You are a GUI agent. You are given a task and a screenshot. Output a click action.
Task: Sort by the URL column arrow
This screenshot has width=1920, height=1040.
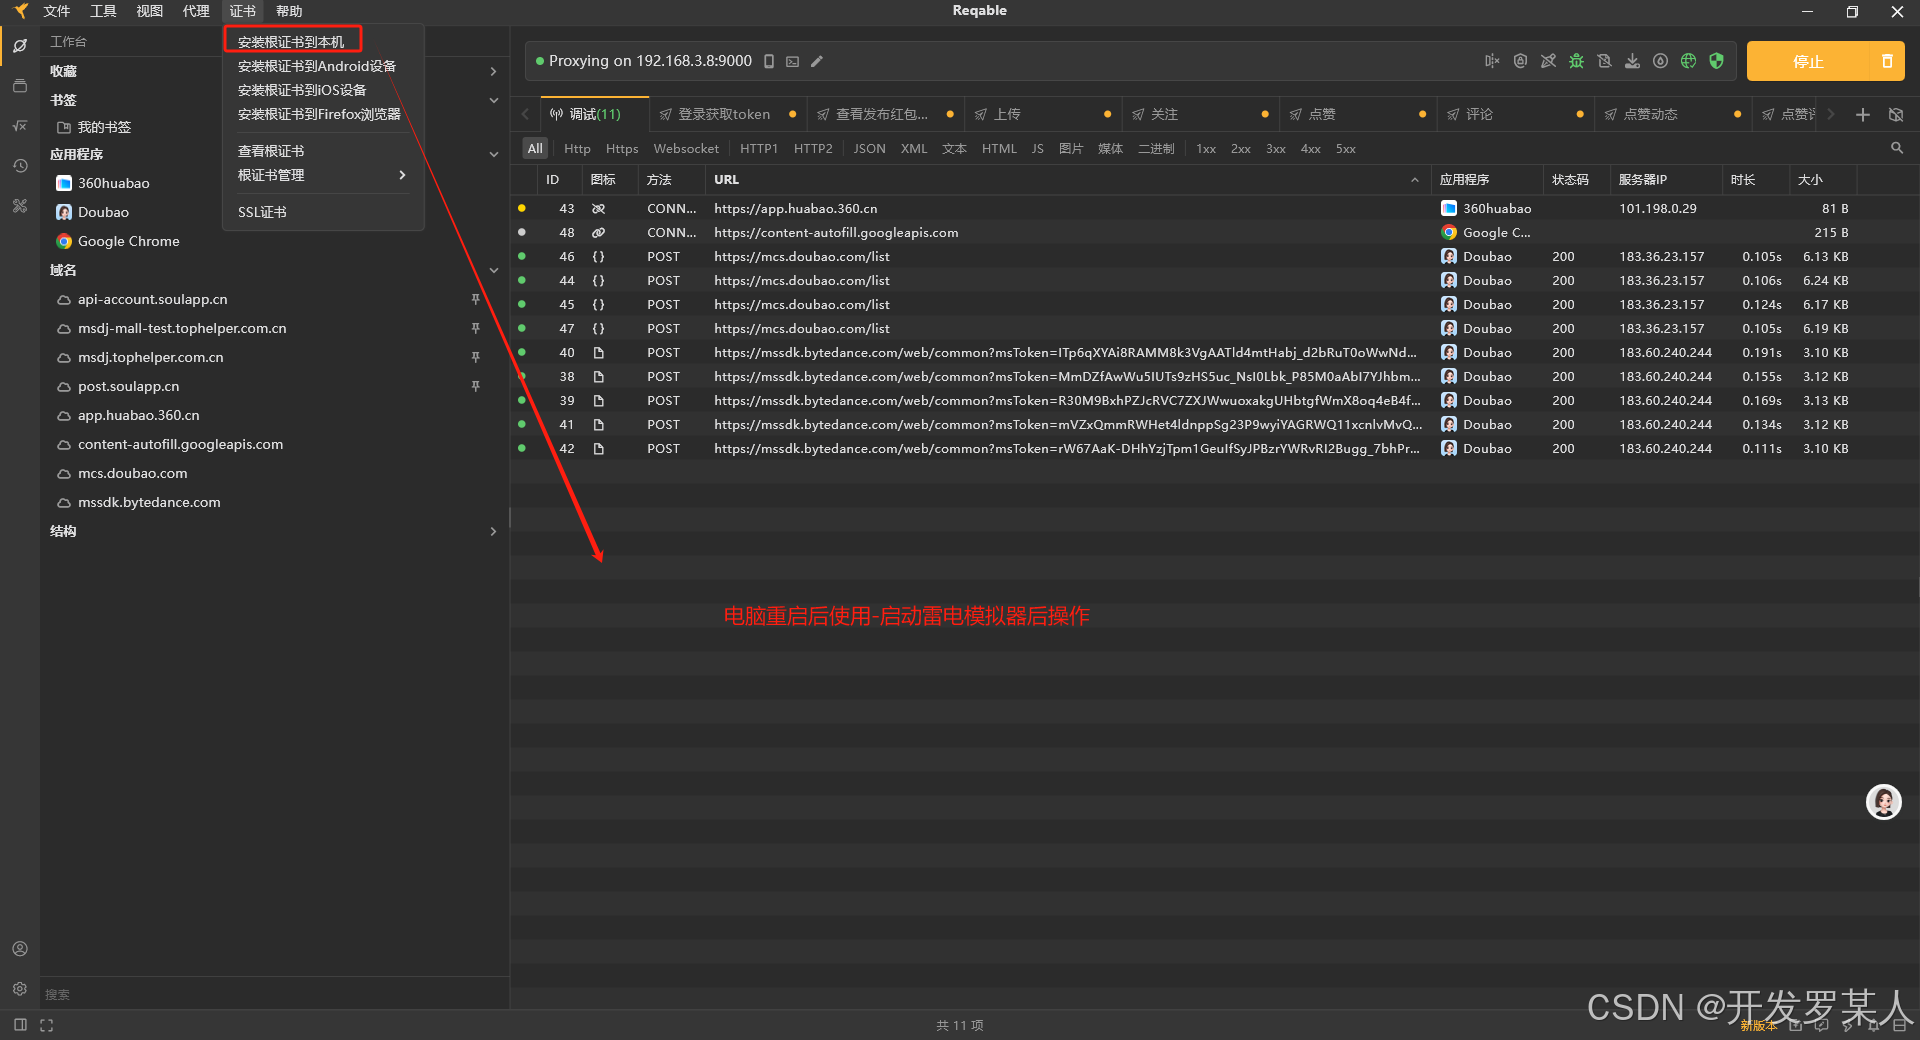[1414, 180]
